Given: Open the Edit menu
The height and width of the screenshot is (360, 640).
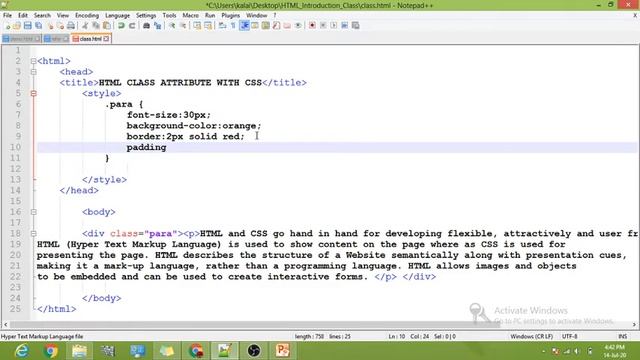Looking at the screenshot, I should (x=22, y=15).
